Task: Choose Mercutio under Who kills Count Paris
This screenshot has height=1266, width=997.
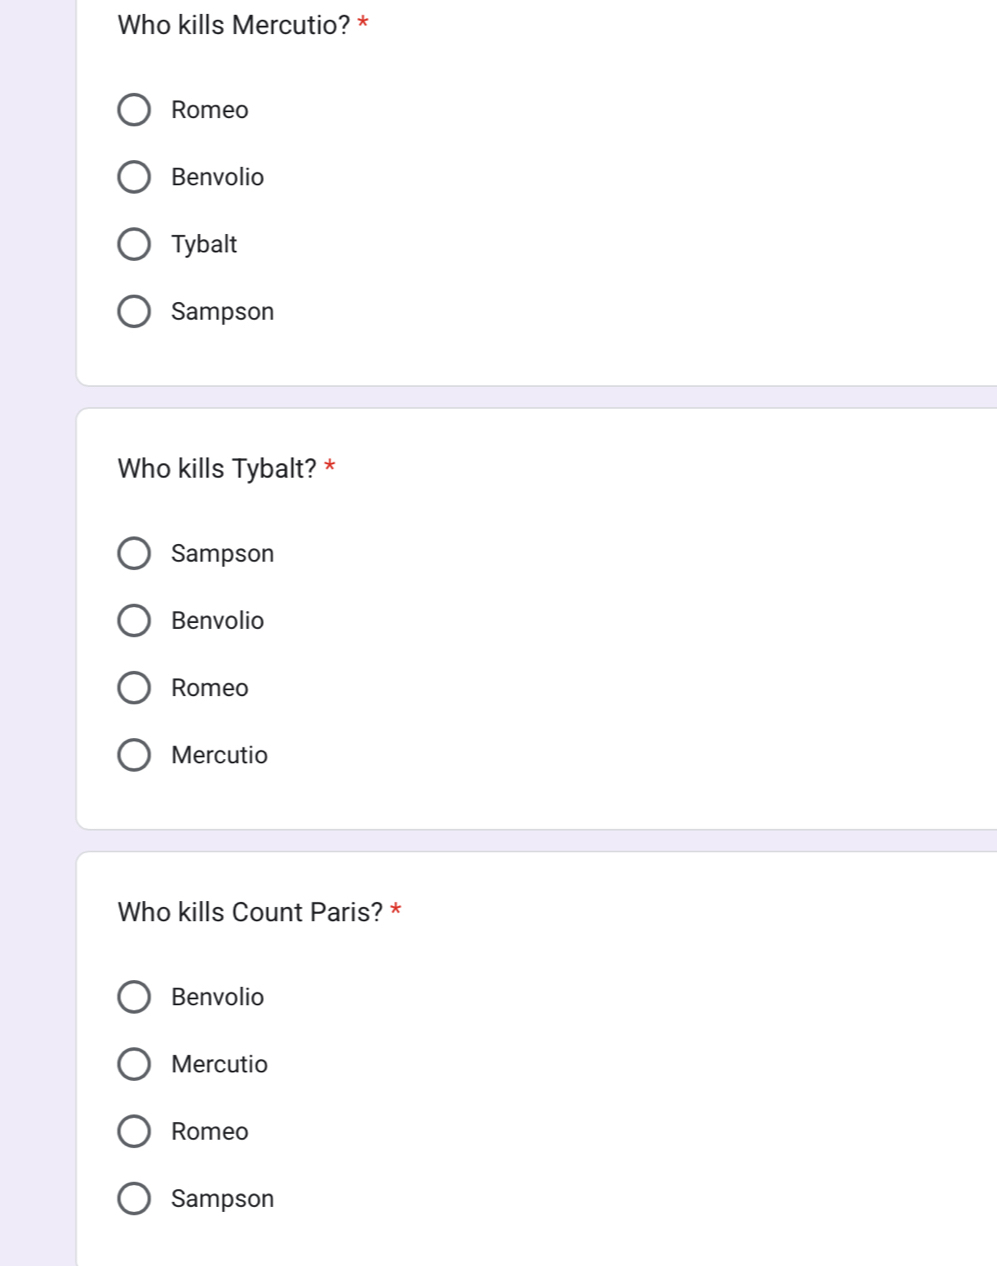Action: (x=134, y=1064)
